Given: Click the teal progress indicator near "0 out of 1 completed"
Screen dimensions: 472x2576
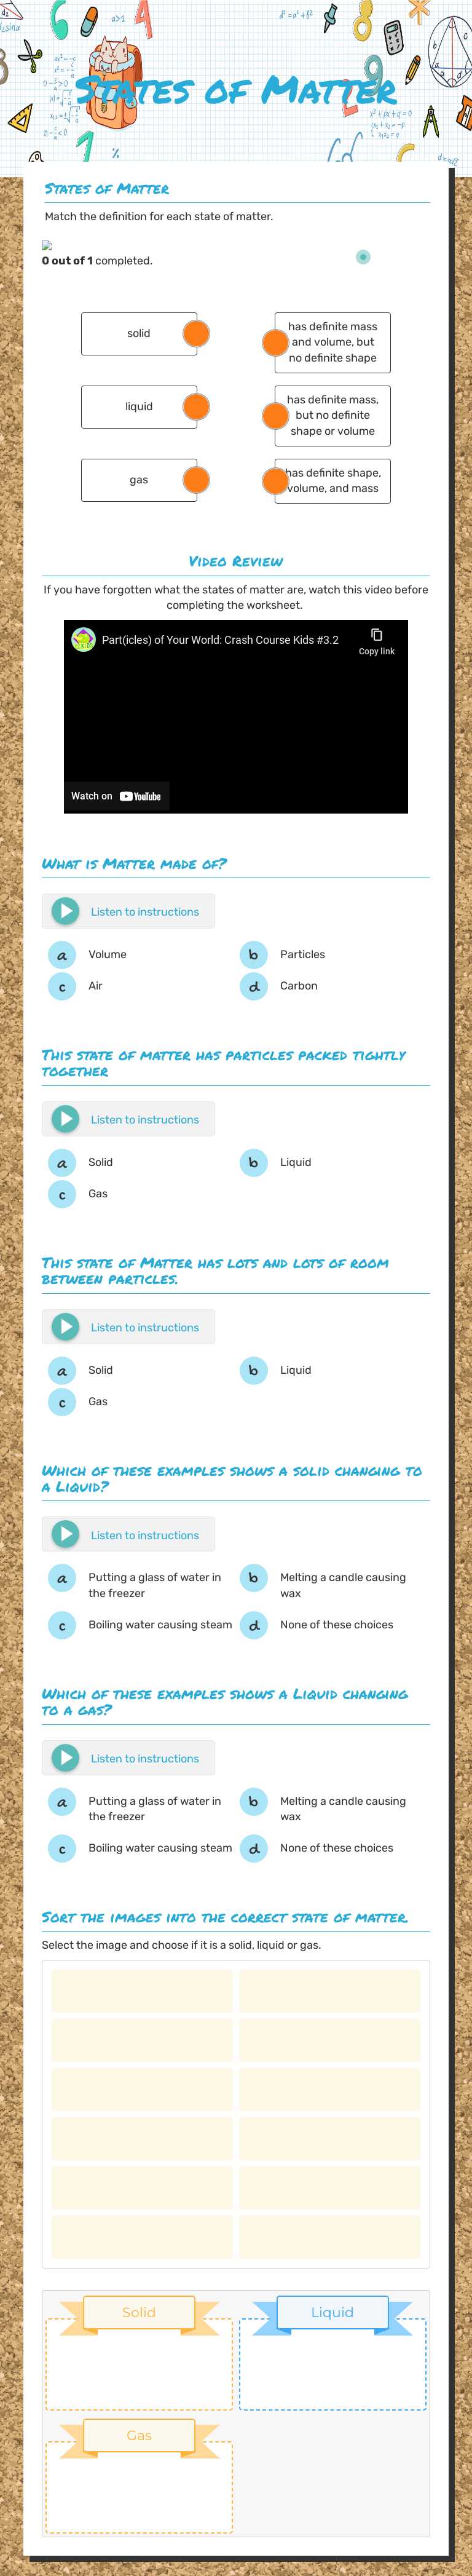Looking at the screenshot, I should 362,256.
